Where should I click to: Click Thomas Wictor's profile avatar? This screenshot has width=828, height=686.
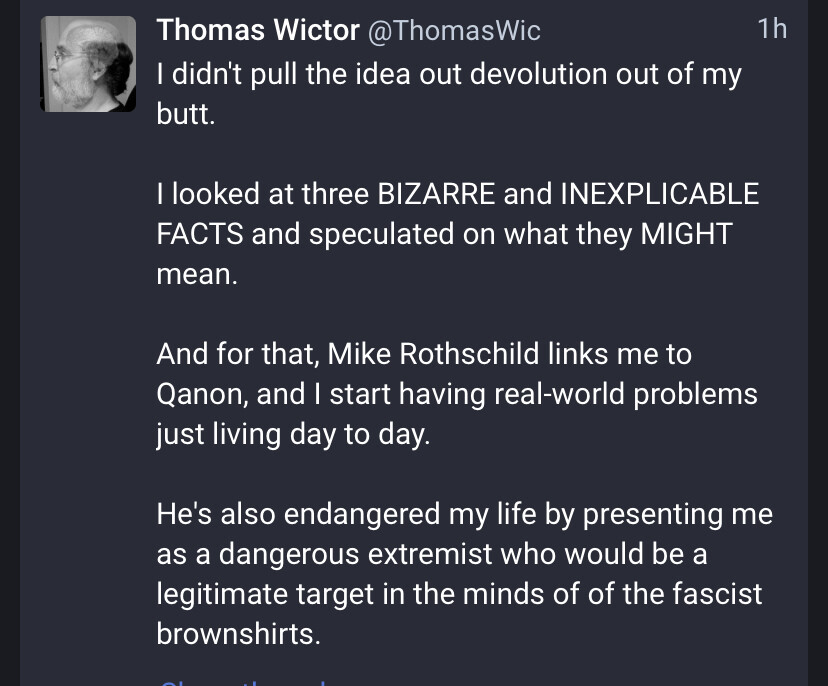[88, 64]
